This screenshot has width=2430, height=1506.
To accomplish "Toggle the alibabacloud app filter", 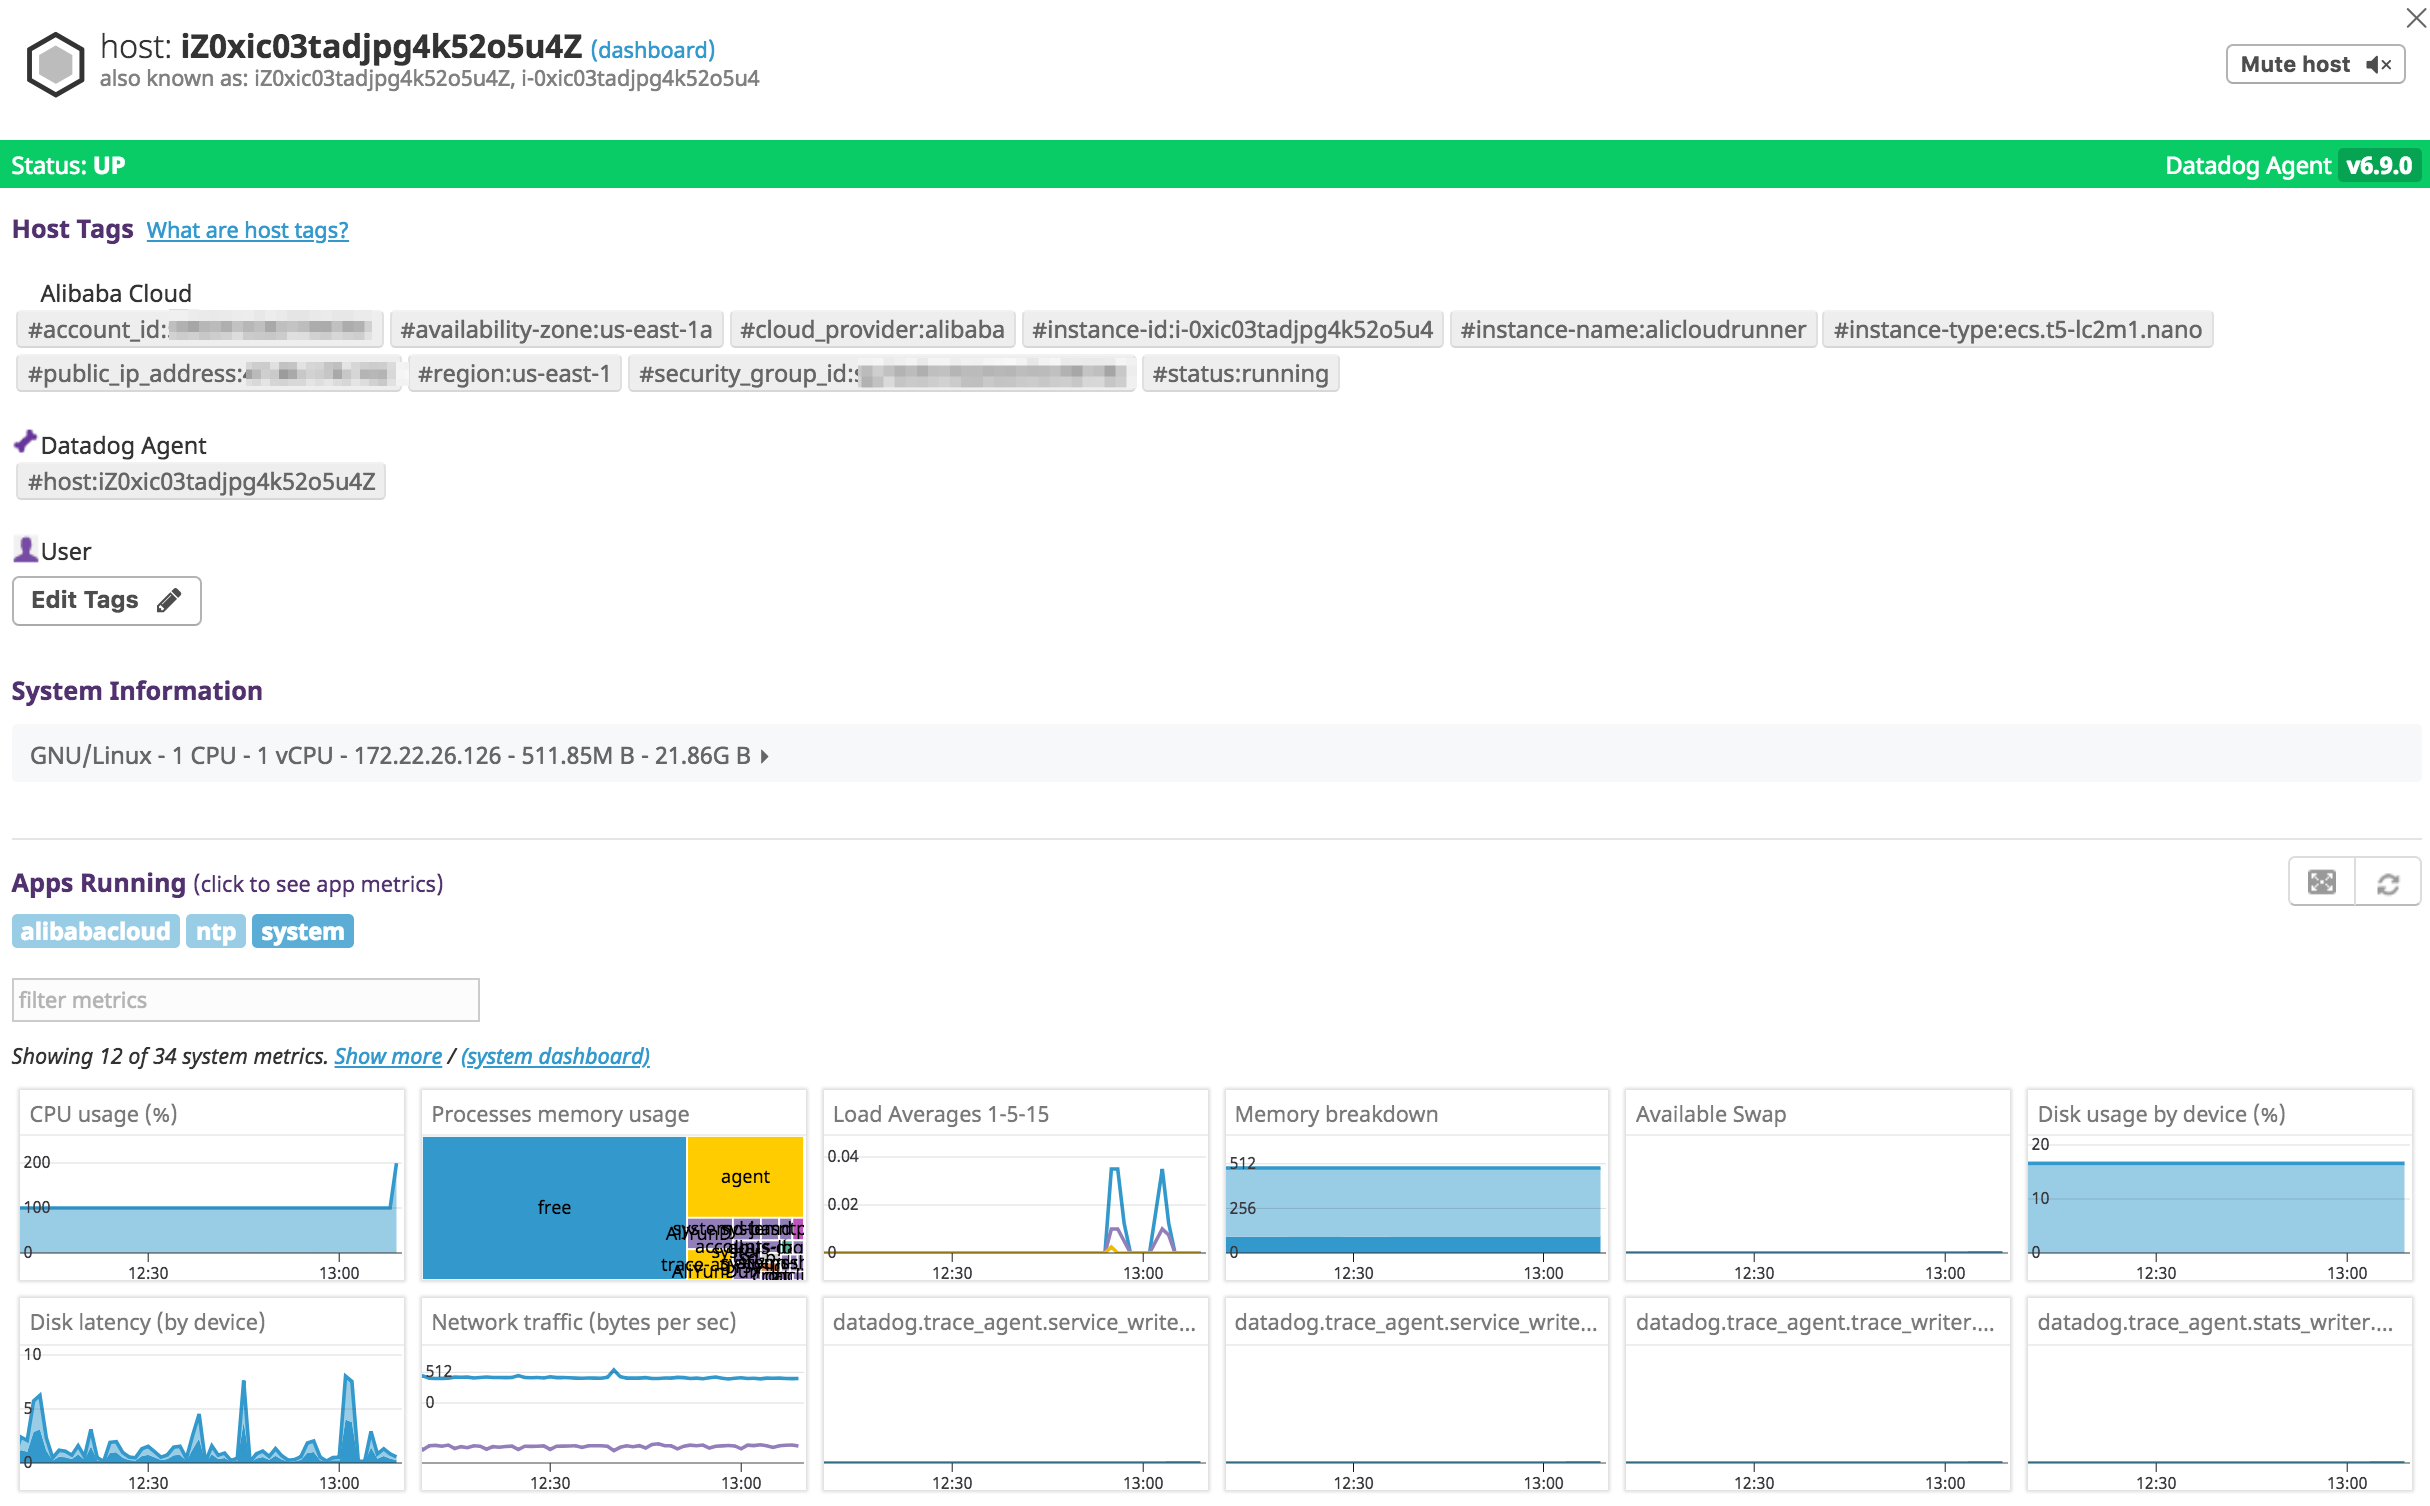I will (x=95, y=931).
